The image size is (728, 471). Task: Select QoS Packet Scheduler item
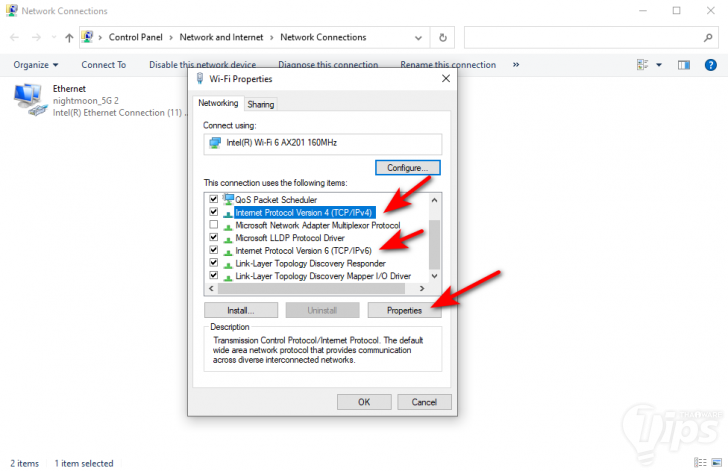[x=276, y=200]
